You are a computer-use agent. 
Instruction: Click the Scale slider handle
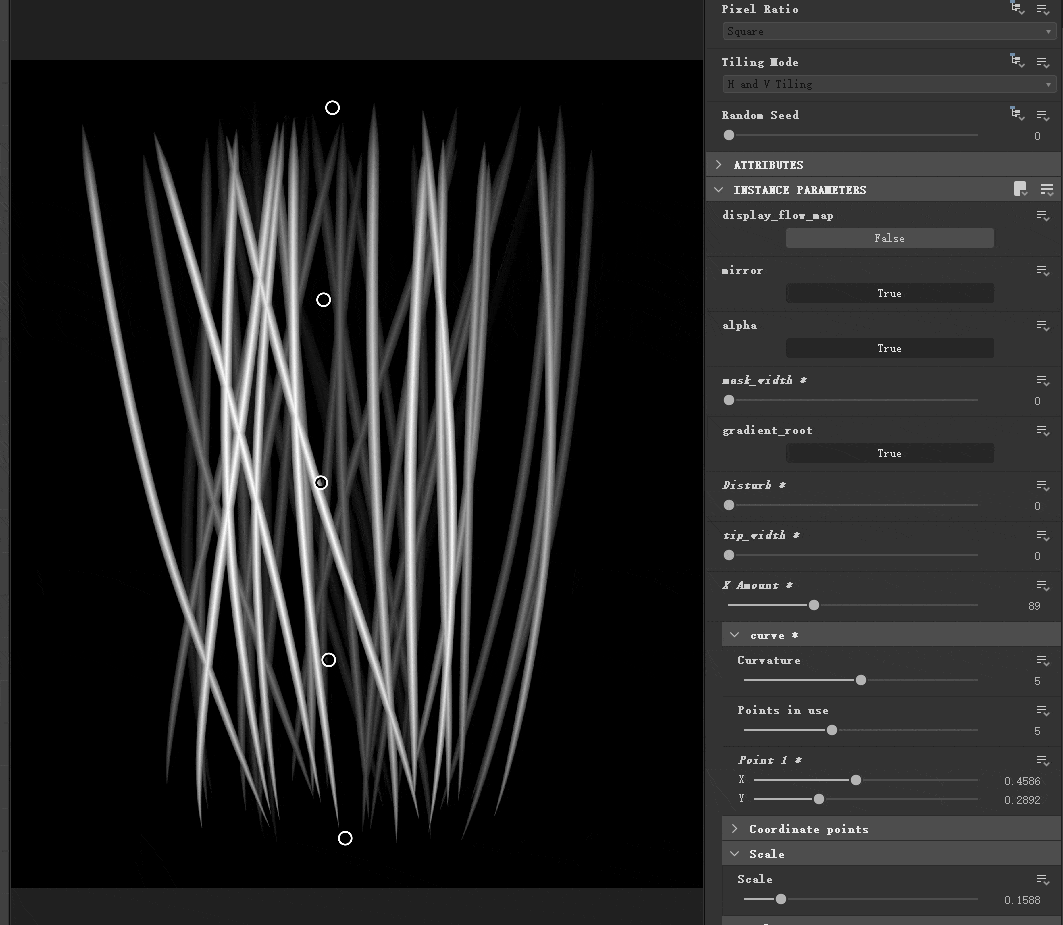[781, 899]
